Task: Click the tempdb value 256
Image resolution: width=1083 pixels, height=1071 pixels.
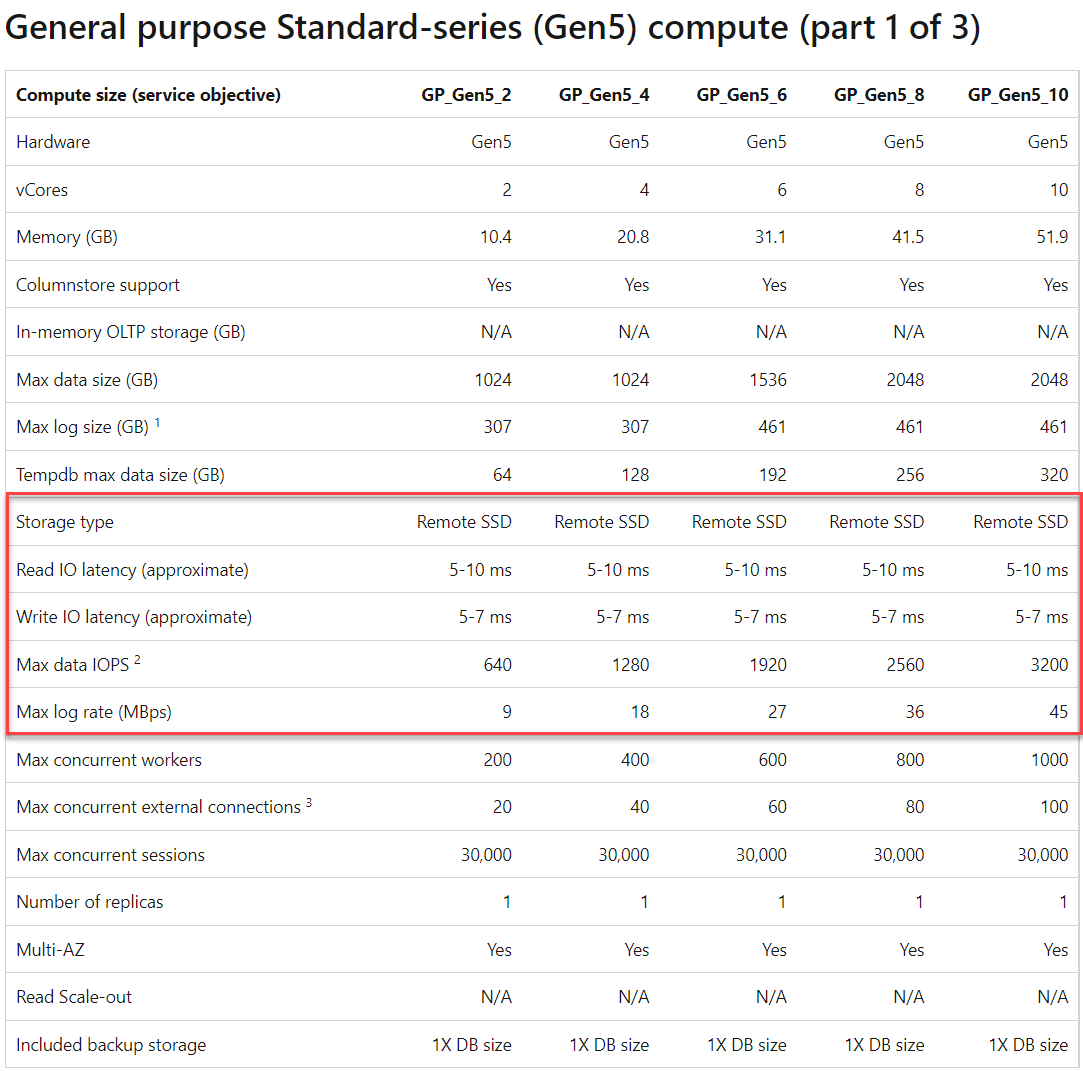Action: pos(910,475)
